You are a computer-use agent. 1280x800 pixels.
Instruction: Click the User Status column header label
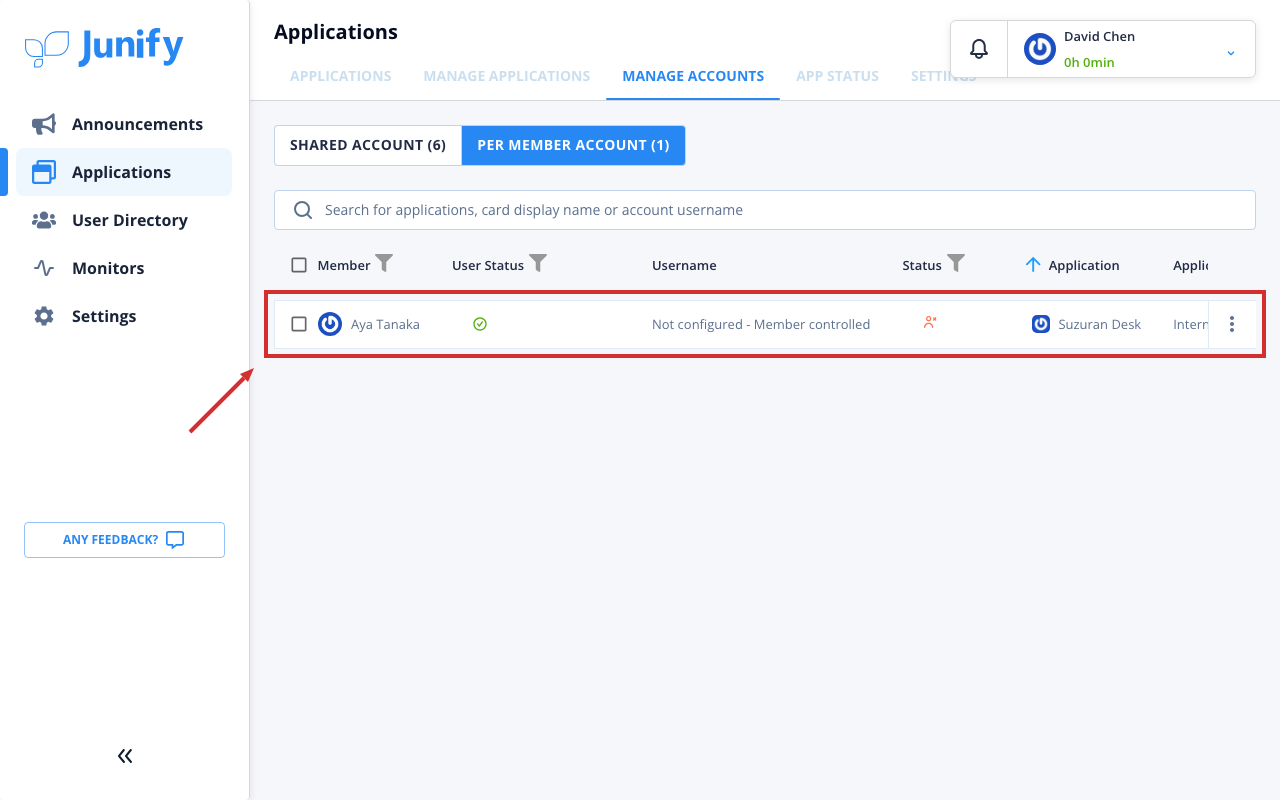488,265
